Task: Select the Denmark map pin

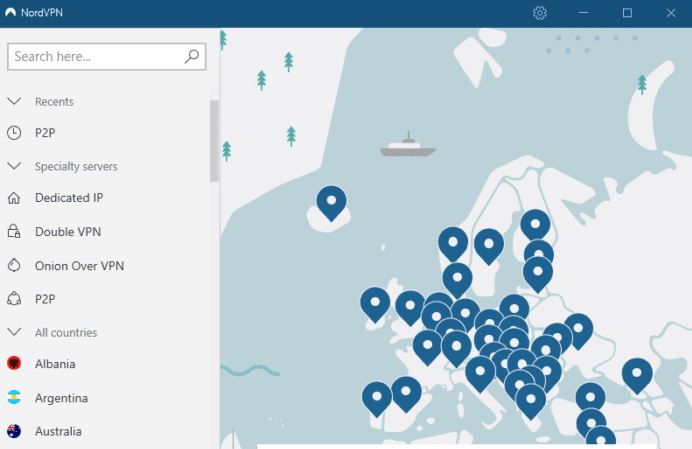Action: click(x=457, y=280)
